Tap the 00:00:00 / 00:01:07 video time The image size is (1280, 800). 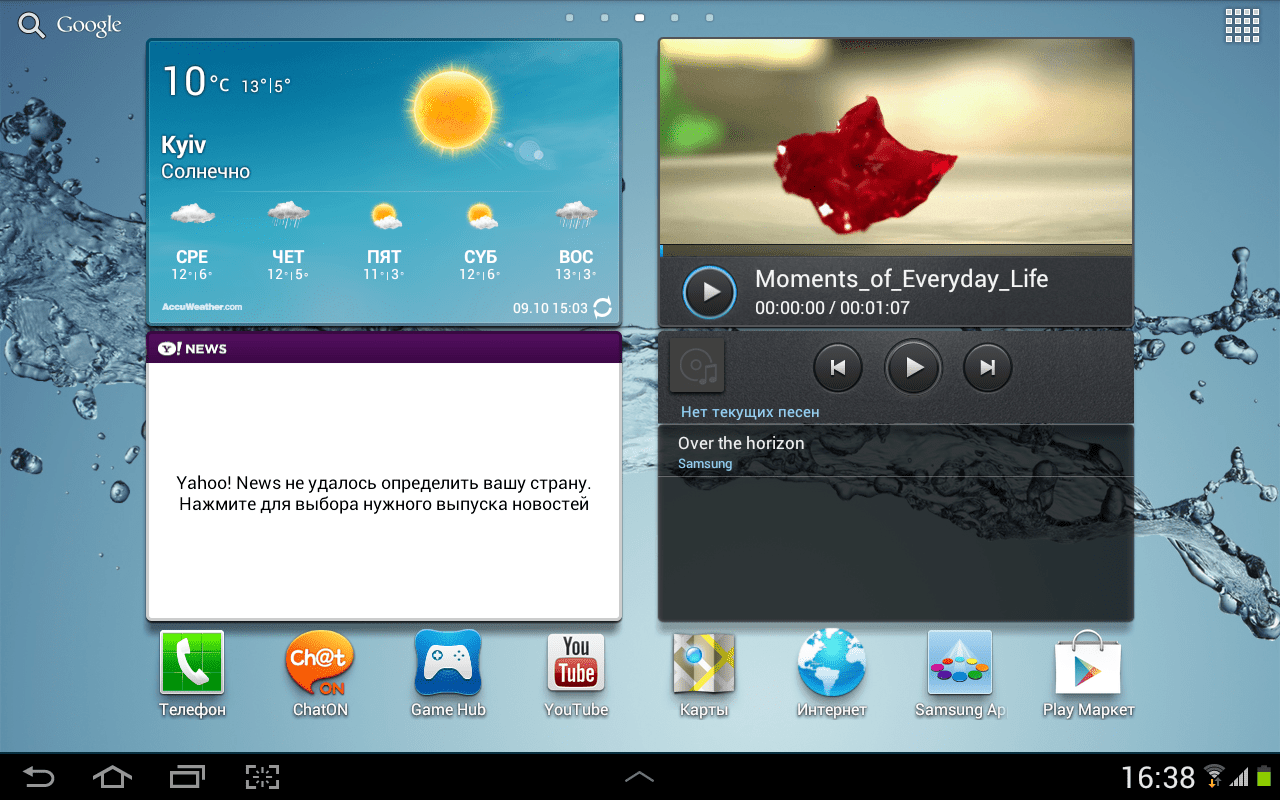tap(832, 308)
